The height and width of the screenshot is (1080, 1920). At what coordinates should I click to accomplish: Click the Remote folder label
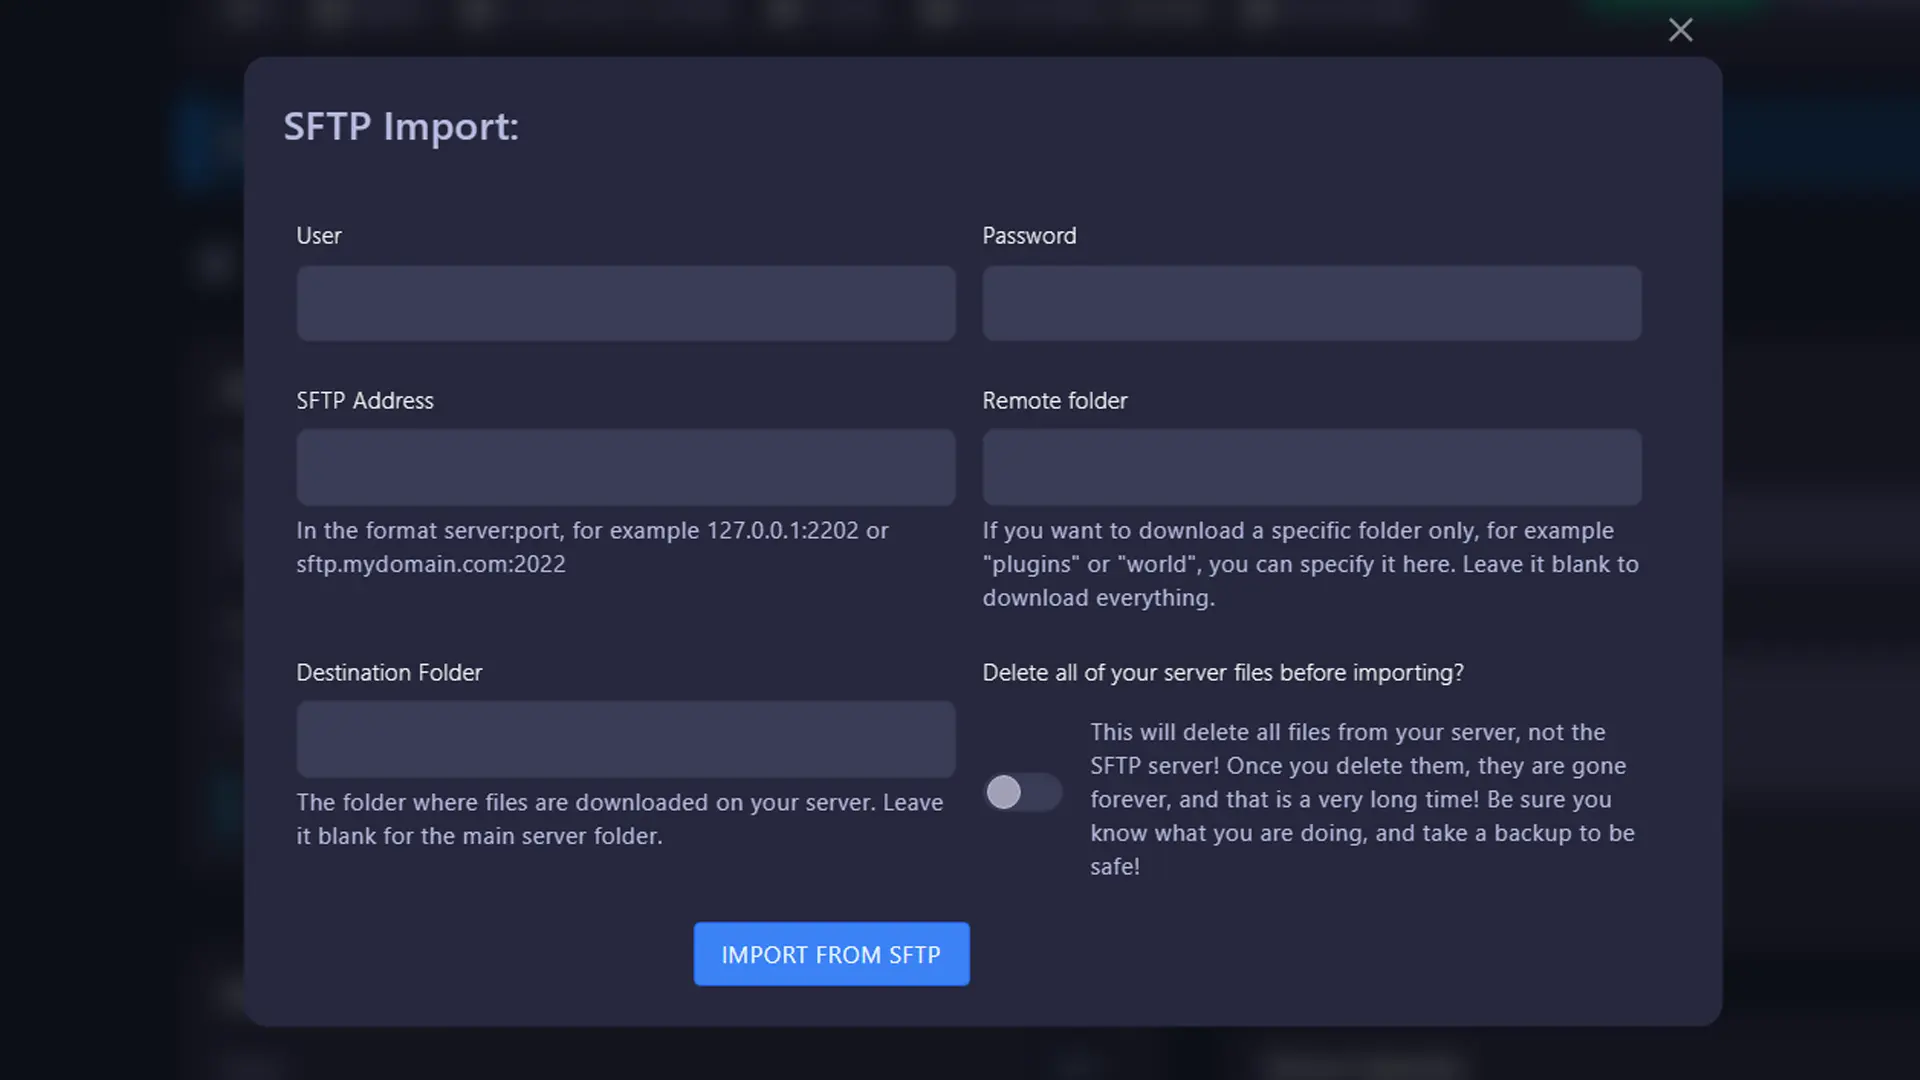tap(1055, 400)
